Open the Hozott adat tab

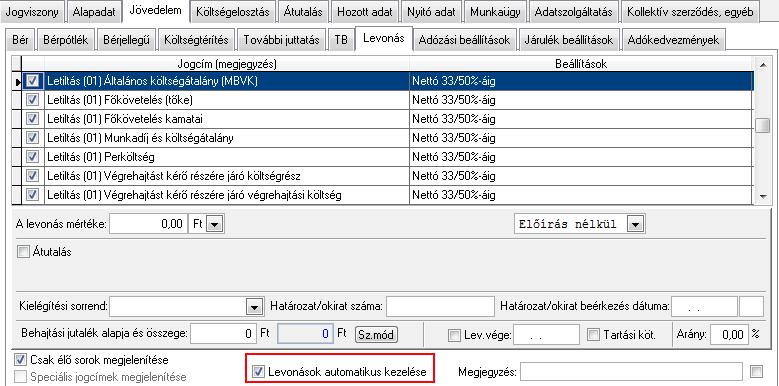(365, 11)
